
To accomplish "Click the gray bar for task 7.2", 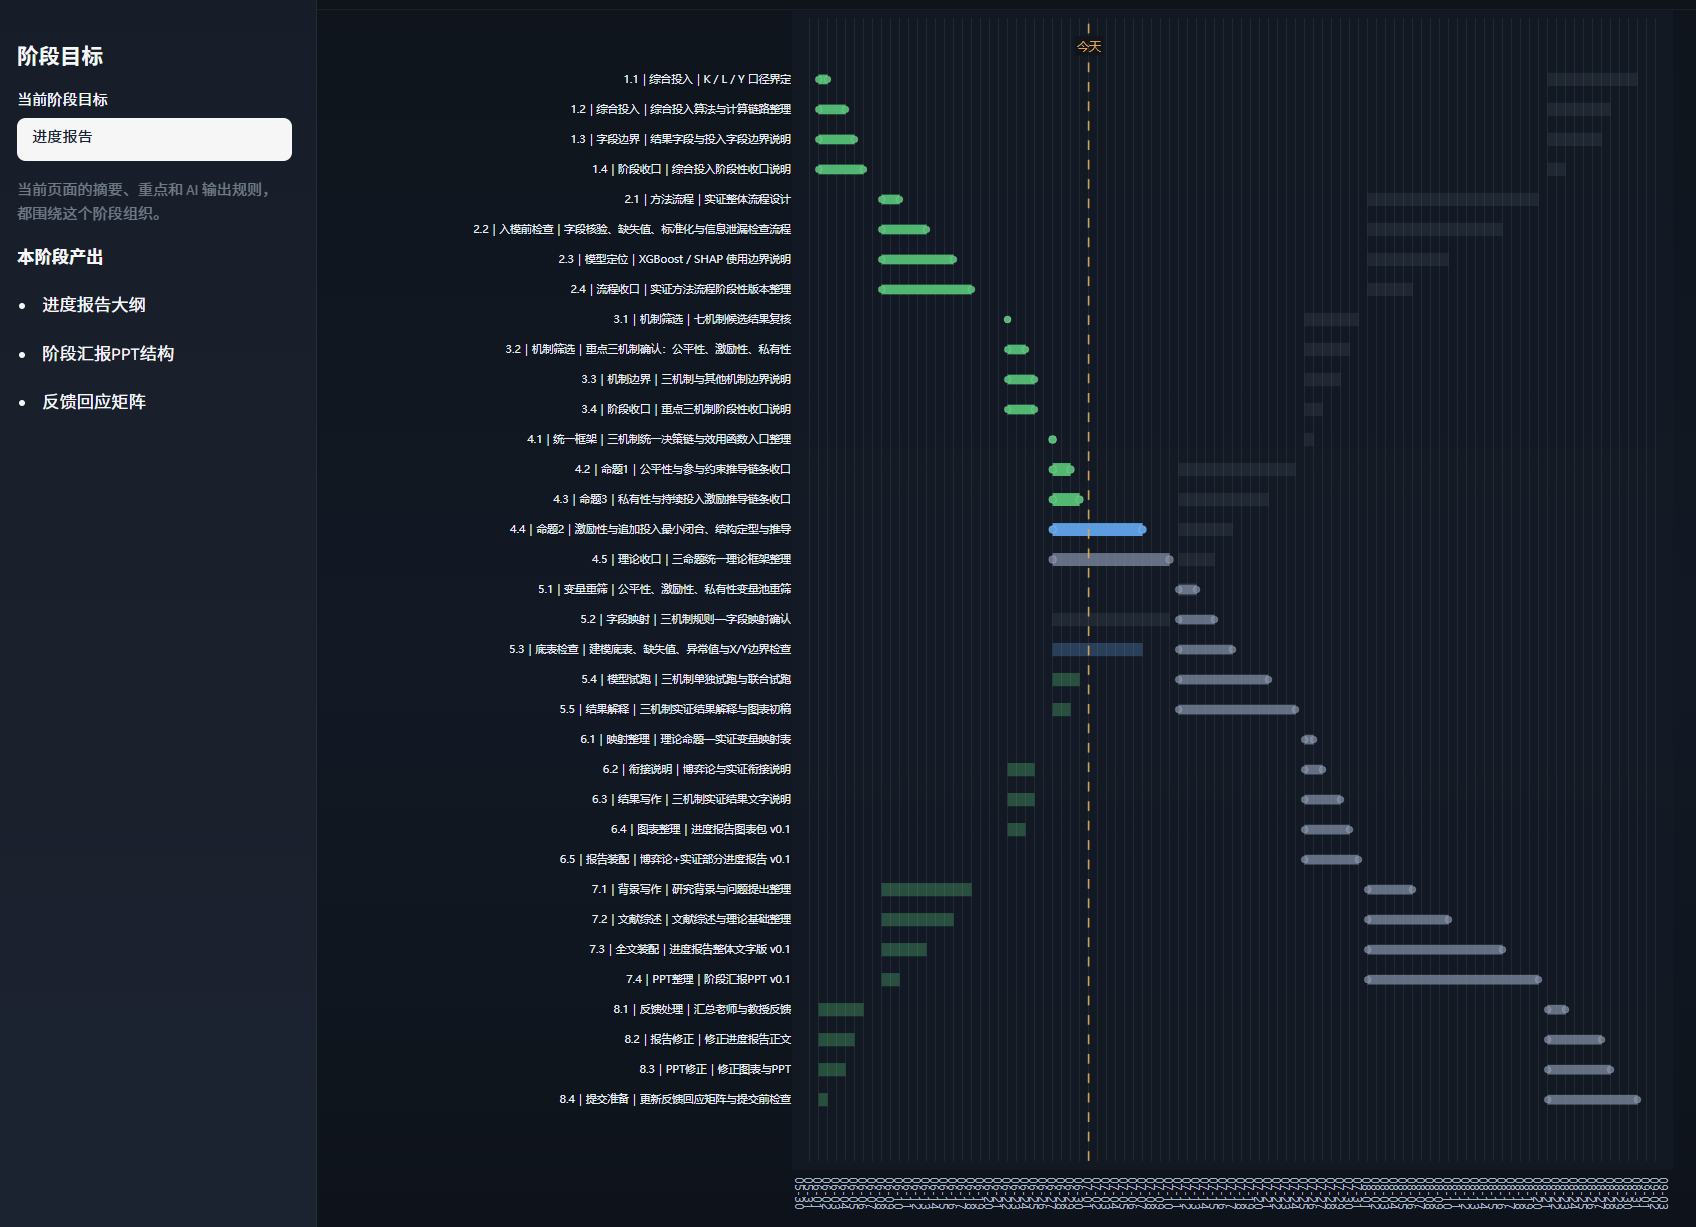I will tap(1408, 919).
